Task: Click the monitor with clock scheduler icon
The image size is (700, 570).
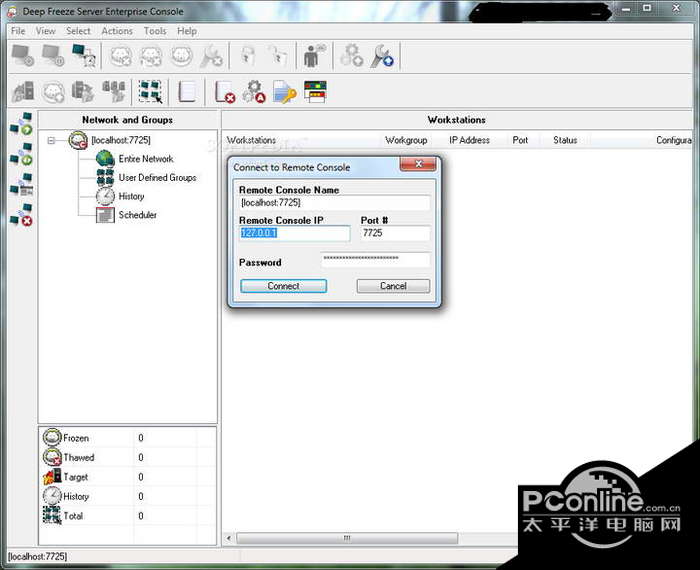Action: (84, 56)
